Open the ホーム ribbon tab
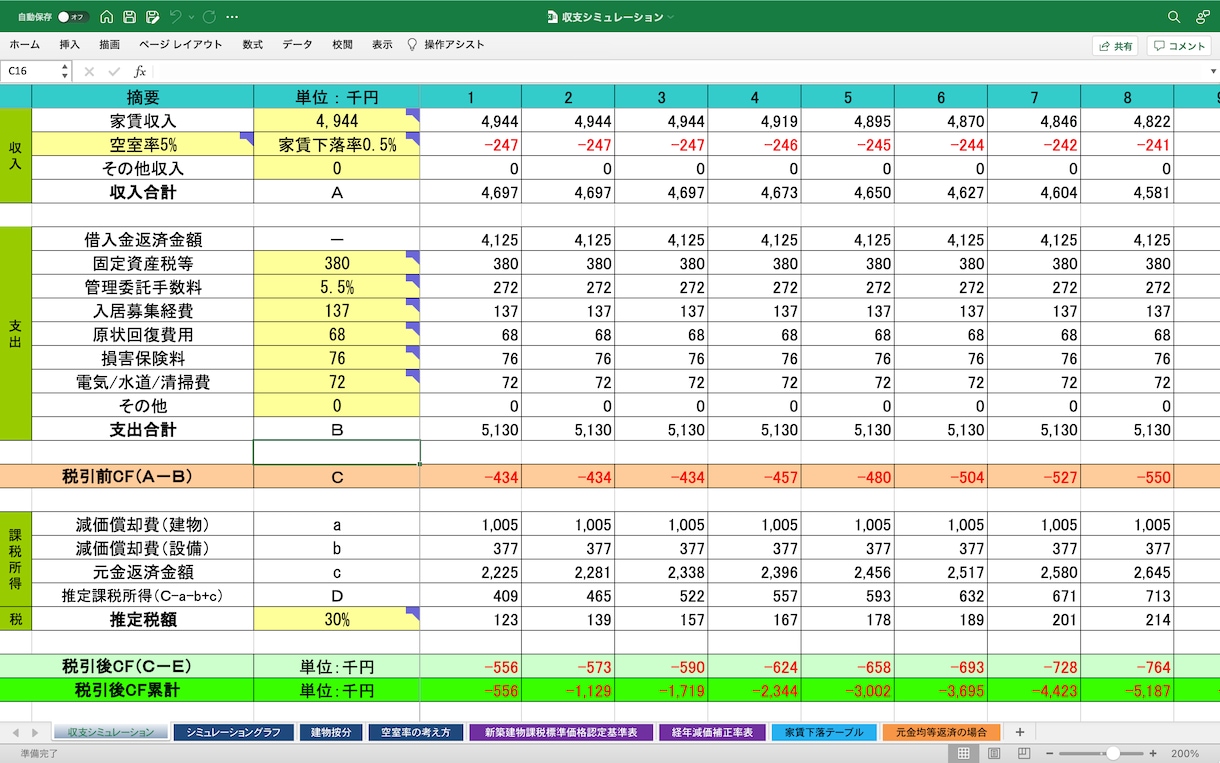Viewport: 1220px width, 763px height. pos(25,45)
